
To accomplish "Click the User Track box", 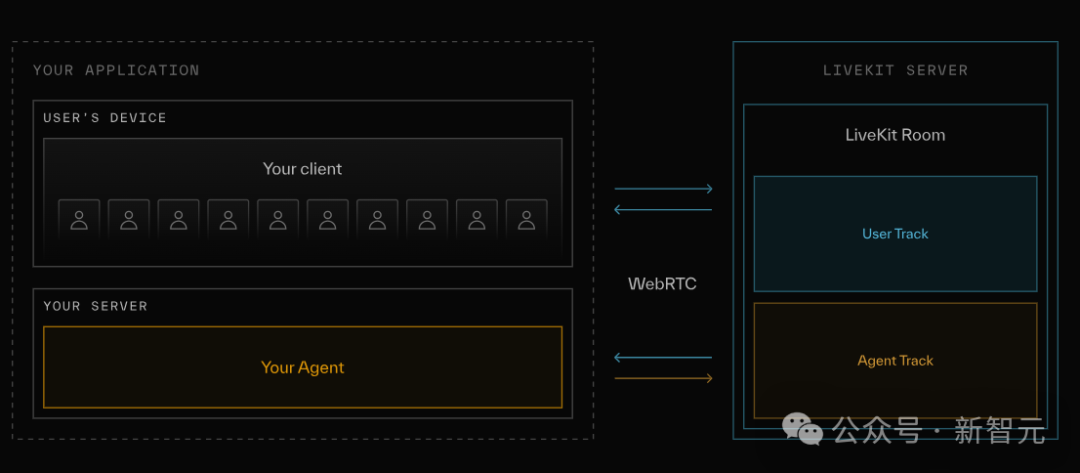I will pos(895,234).
